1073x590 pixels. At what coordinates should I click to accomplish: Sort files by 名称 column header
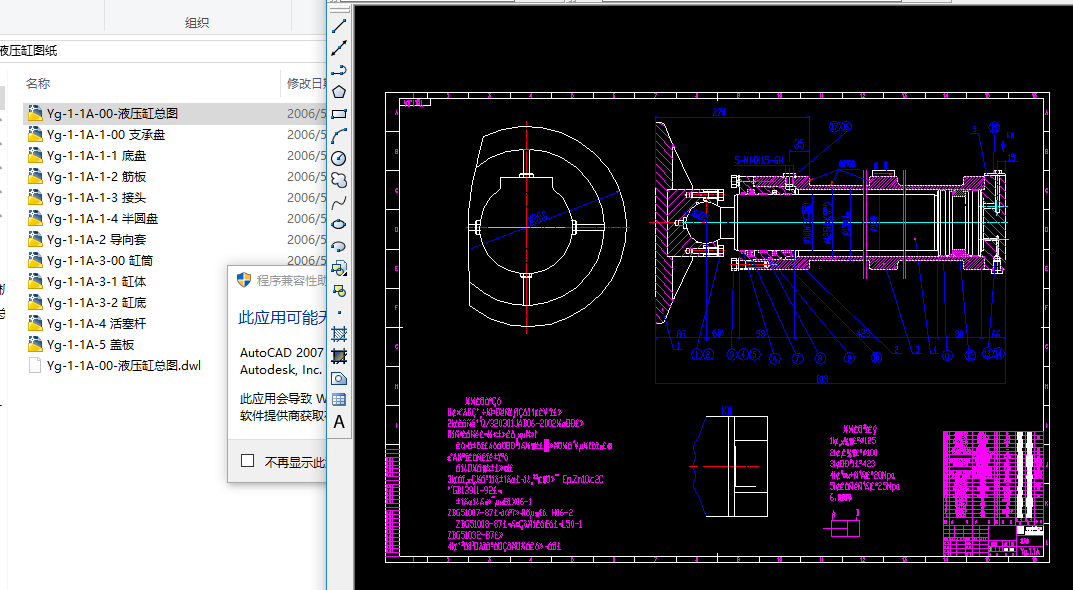coord(38,83)
